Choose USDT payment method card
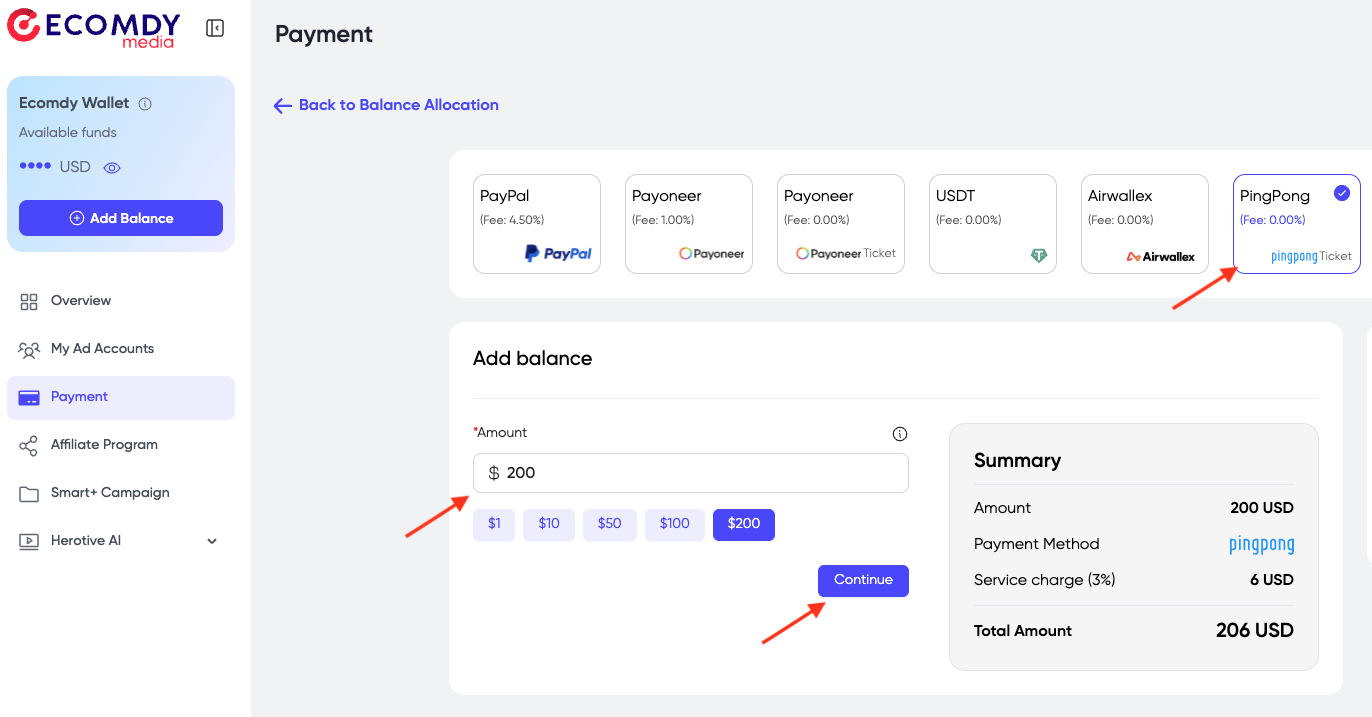The height and width of the screenshot is (717, 1372). point(993,224)
